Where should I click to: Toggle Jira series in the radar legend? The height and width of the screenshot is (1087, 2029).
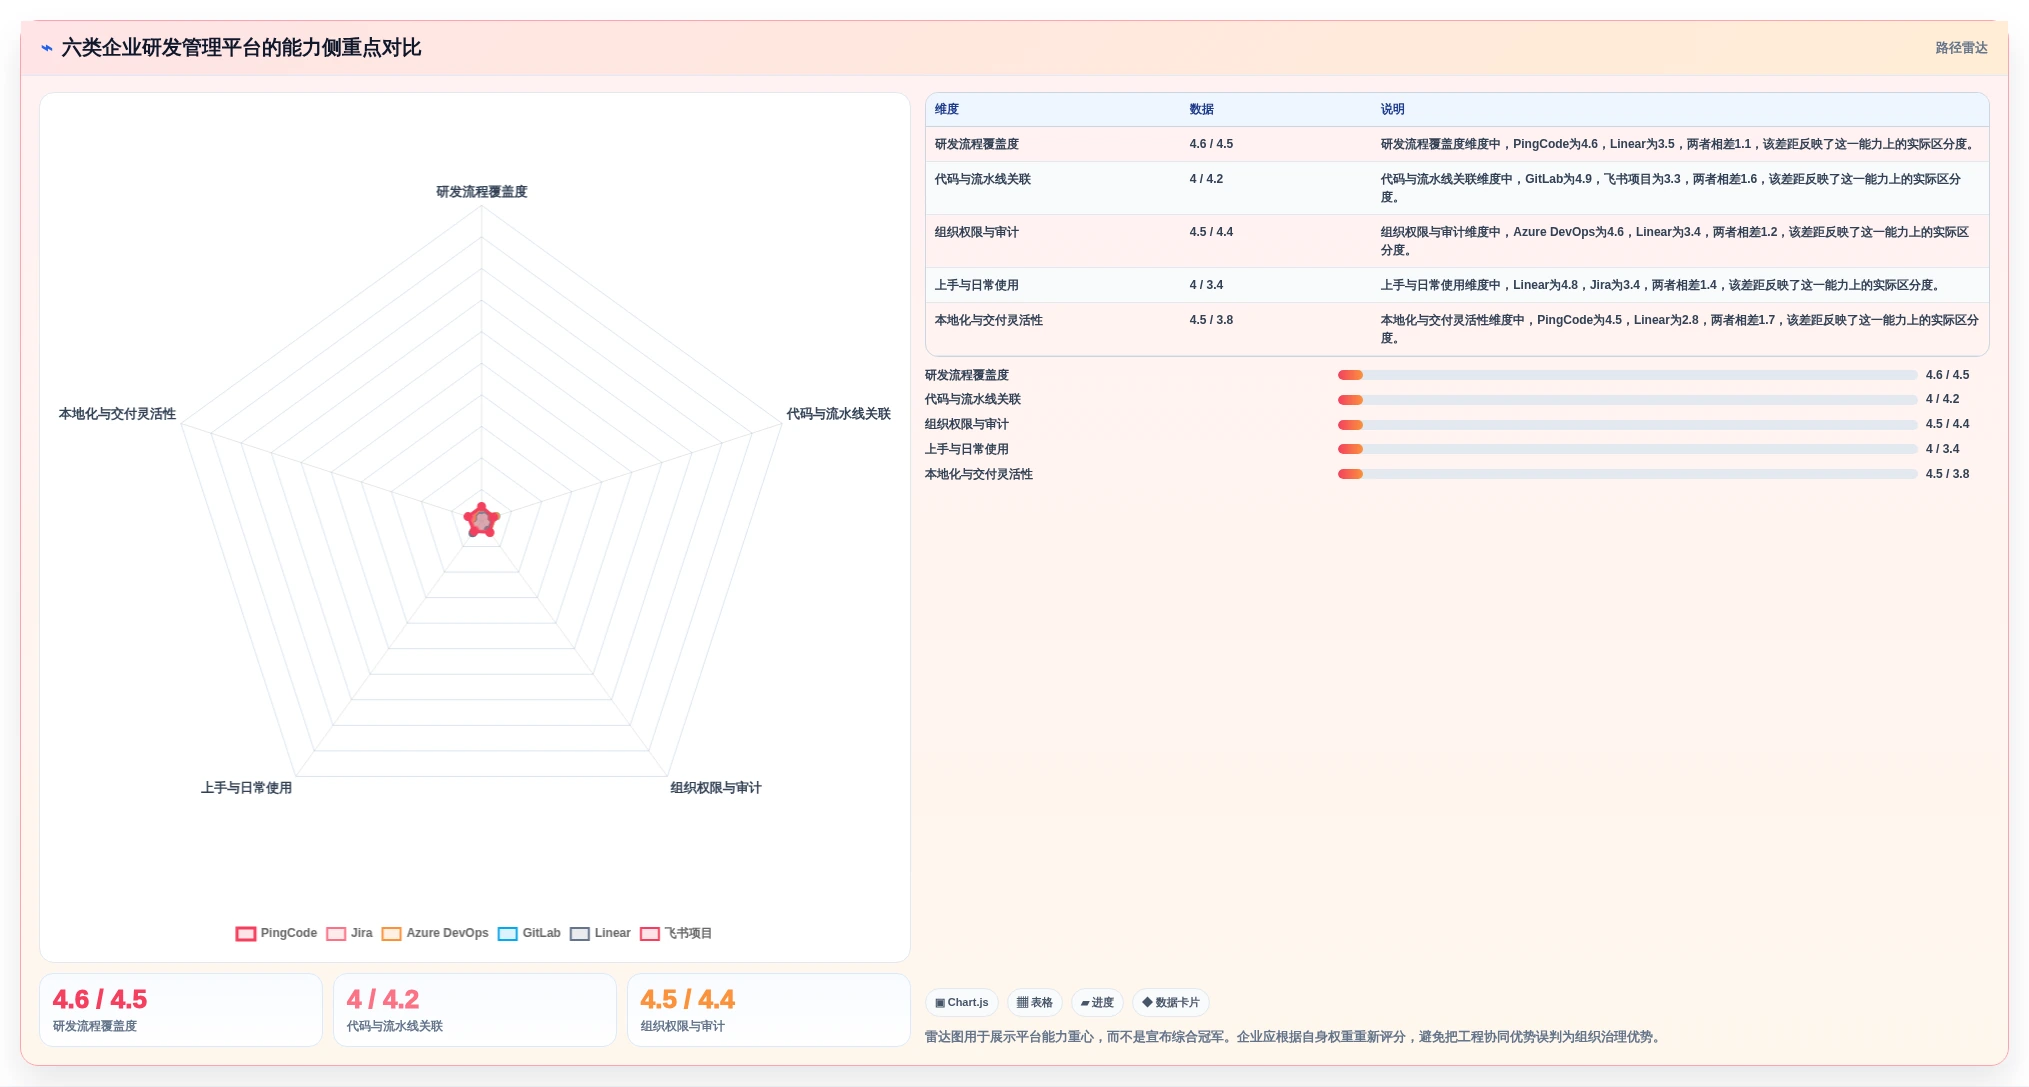(x=349, y=933)
